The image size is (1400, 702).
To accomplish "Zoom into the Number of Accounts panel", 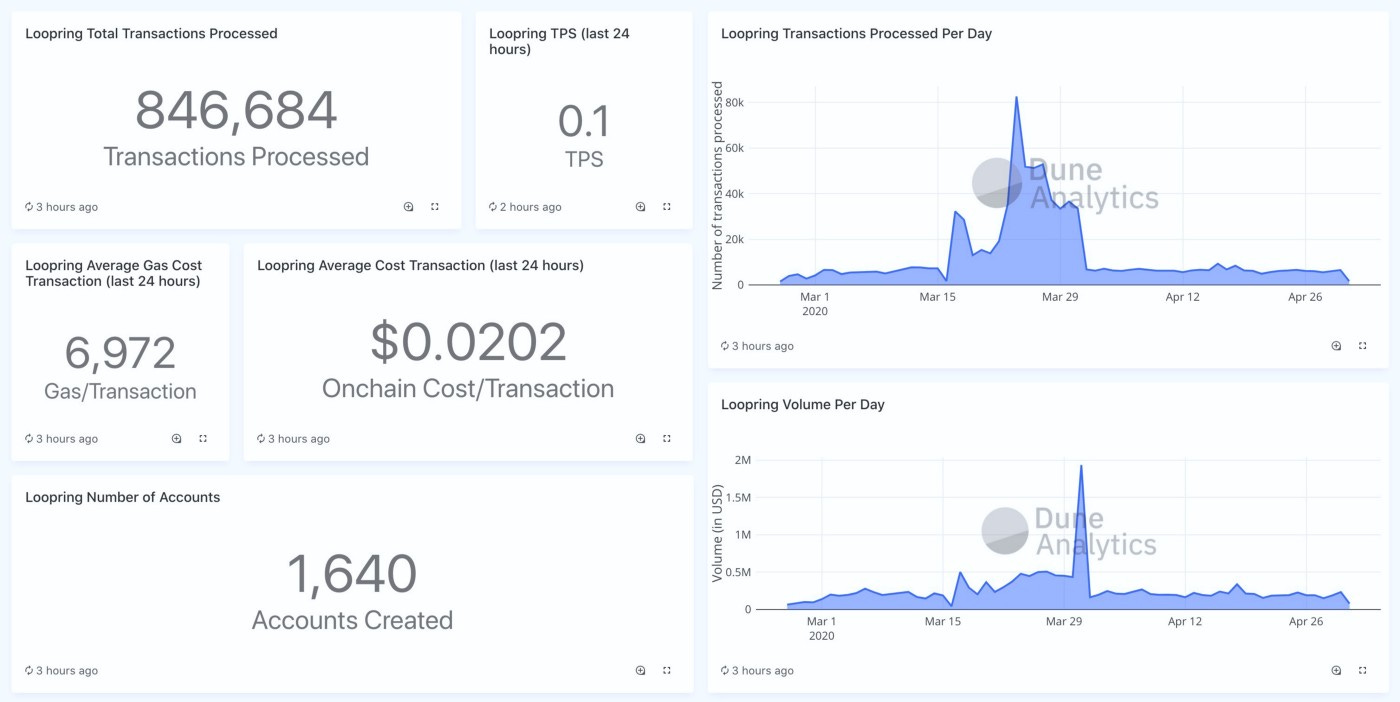I will 640,671.
